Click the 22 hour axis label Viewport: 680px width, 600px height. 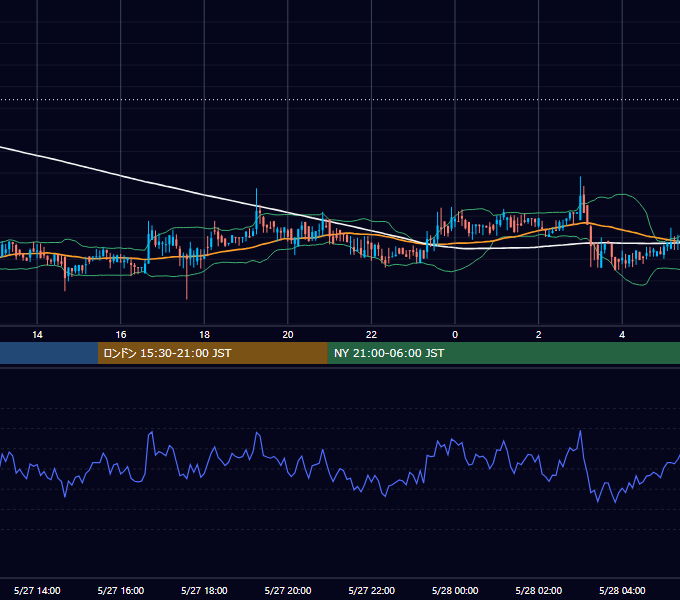(371, 335)
